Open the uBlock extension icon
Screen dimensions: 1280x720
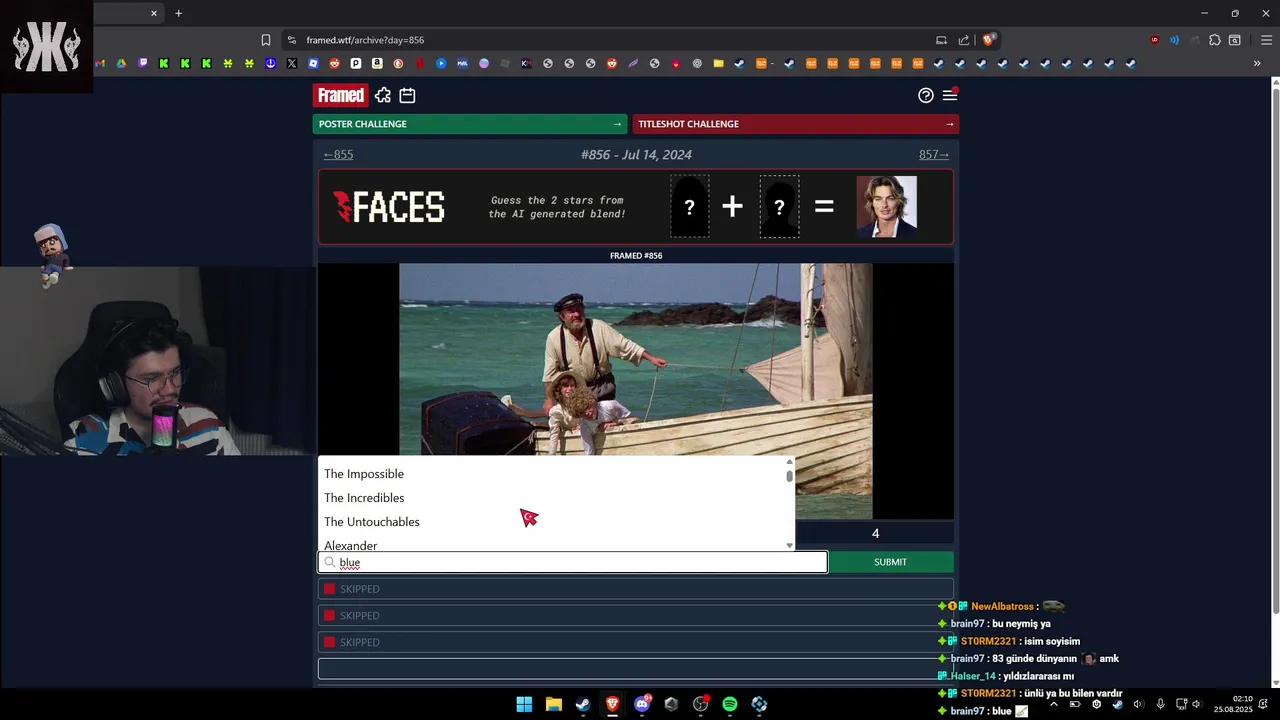point(1154,40)
